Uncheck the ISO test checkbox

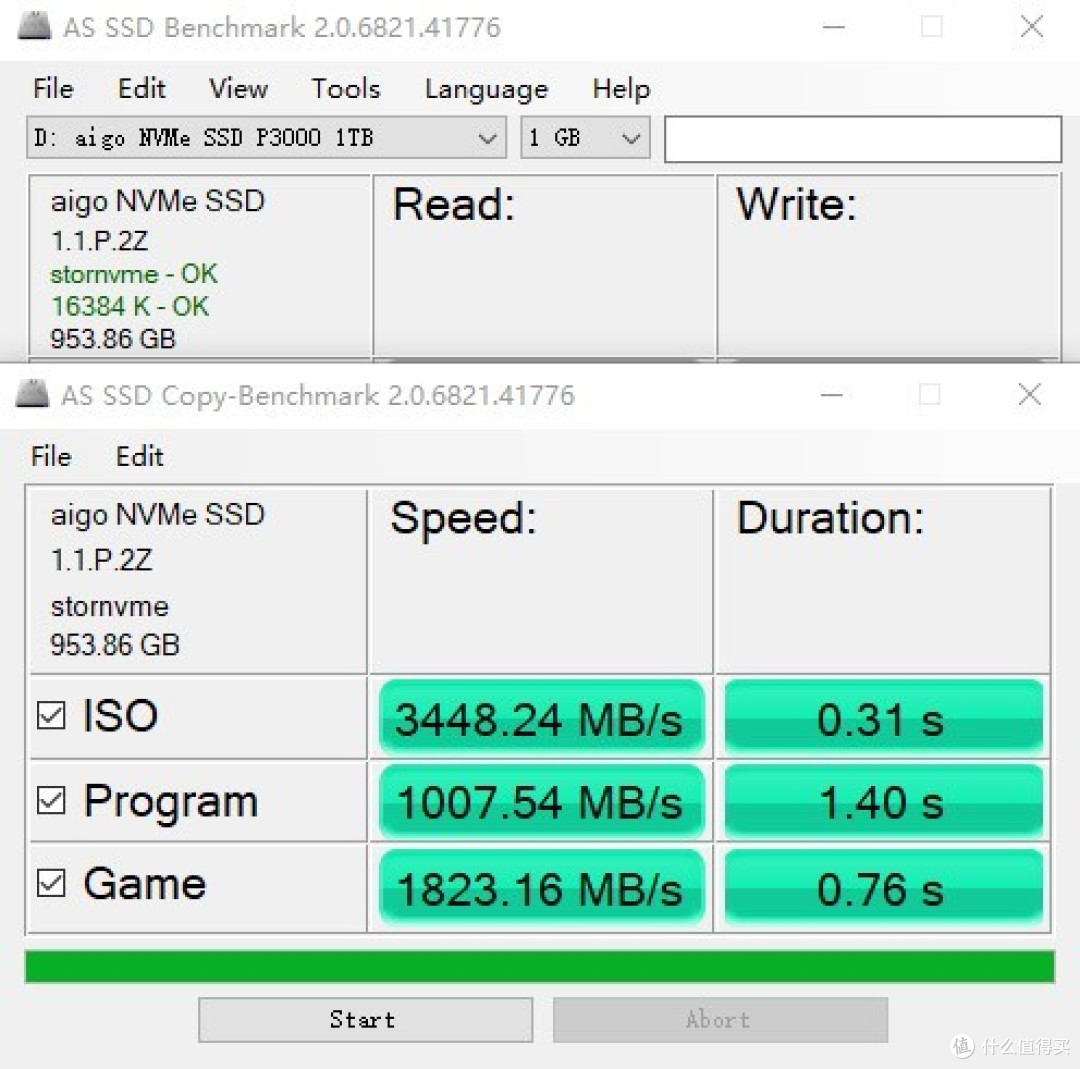click(51, 716)
